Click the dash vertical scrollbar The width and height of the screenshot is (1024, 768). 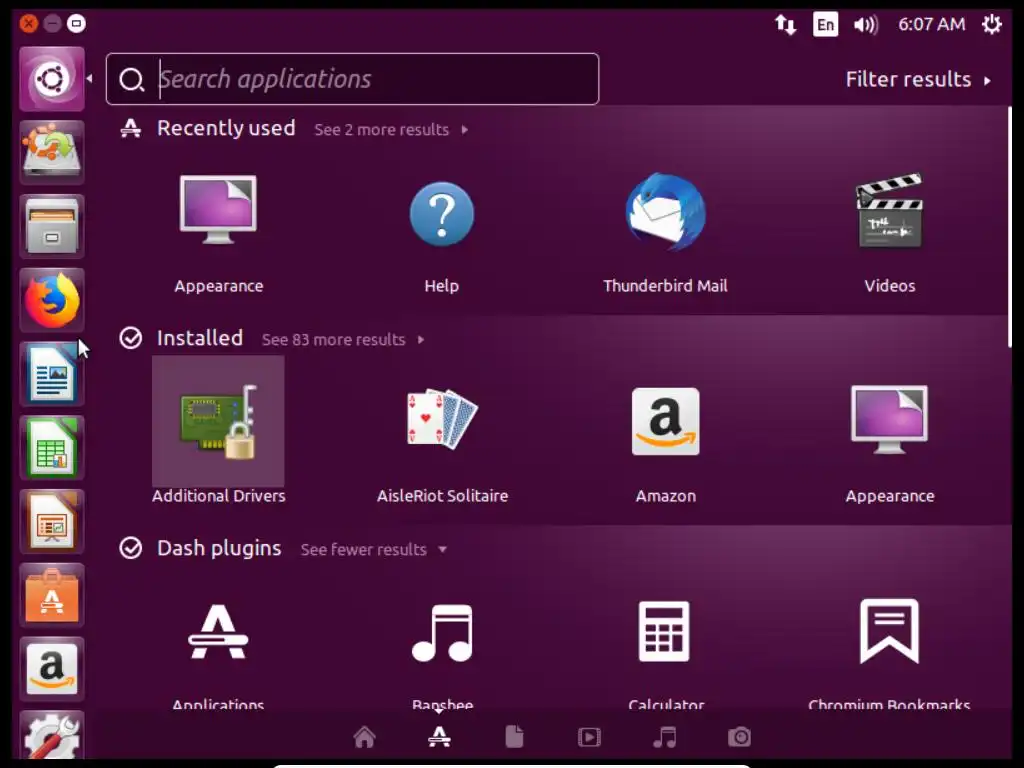[x=1010, y=227]
